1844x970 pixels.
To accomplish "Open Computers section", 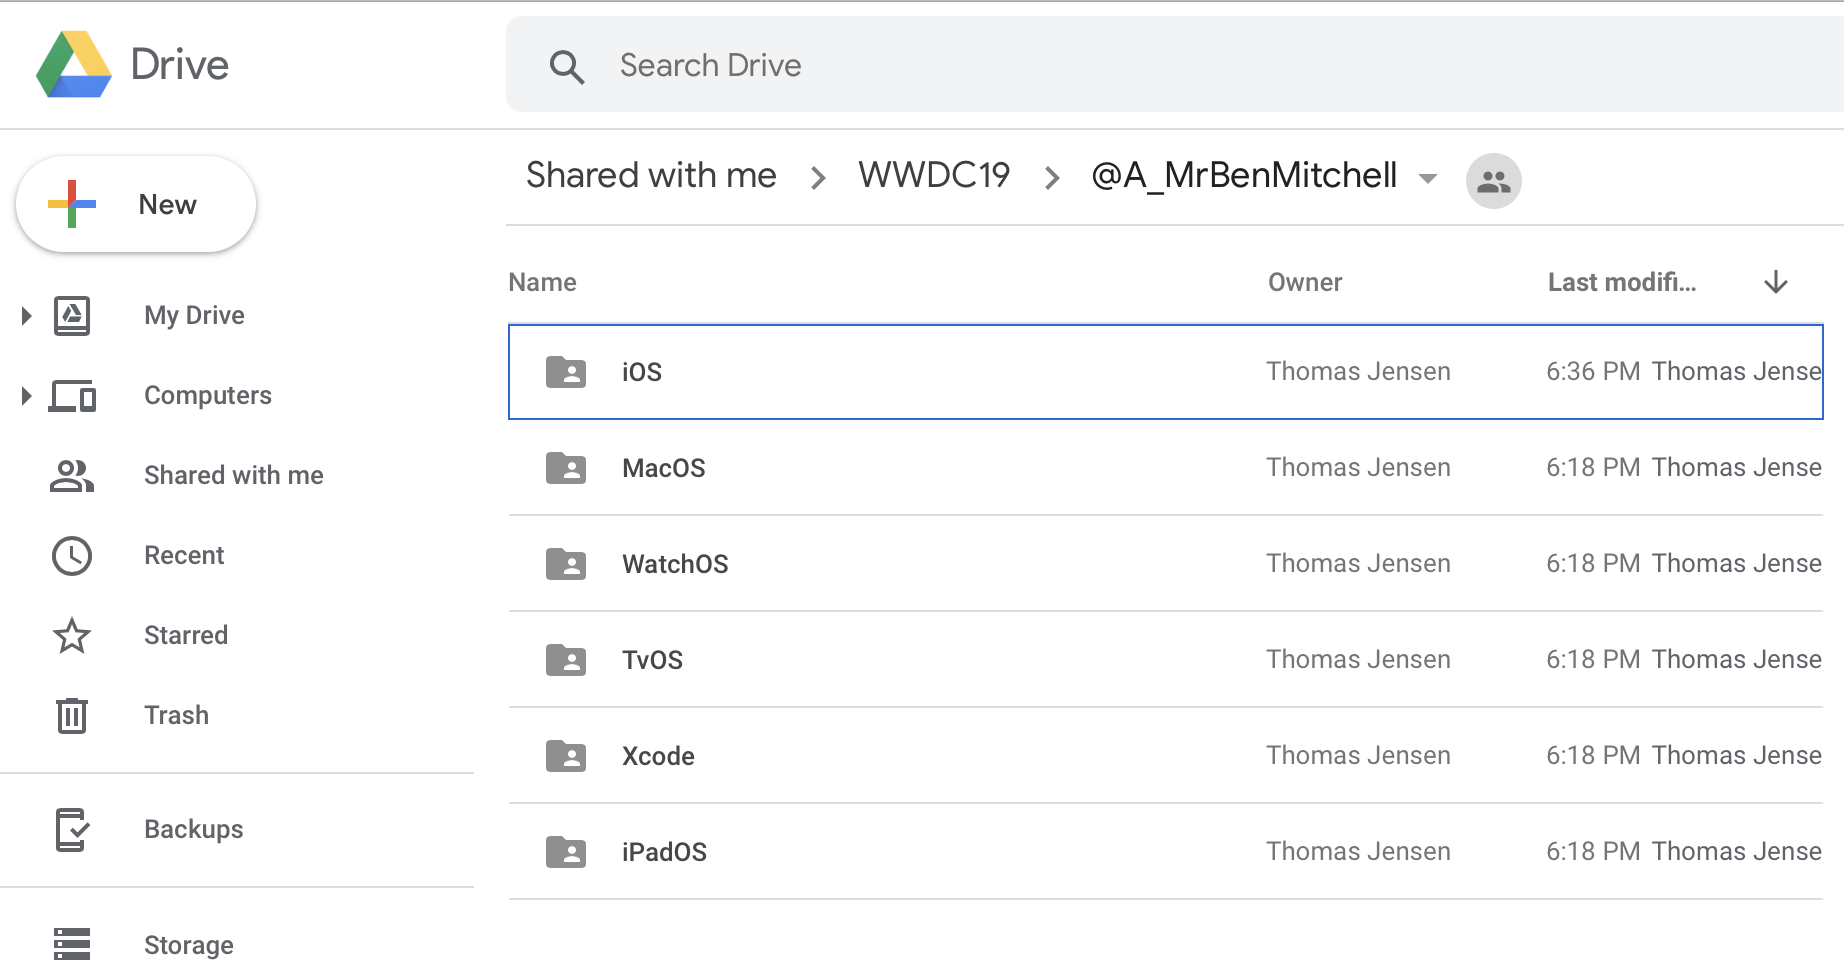I will pyautogui.click(x=208, y=395).
